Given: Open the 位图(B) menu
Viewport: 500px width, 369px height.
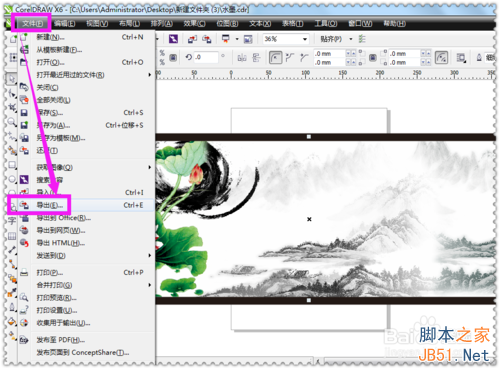Looking at the screenshot, I should pyautogui.click(x=227, y=23).
